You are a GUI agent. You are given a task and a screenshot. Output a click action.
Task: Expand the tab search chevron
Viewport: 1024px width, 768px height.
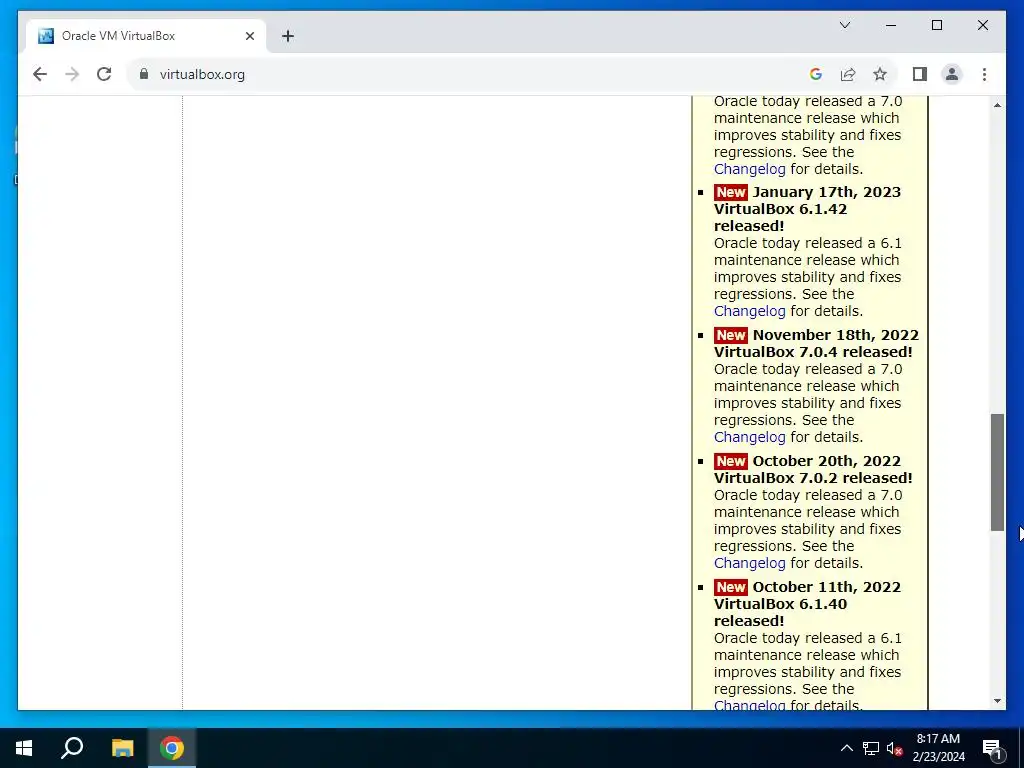point(844,25)
